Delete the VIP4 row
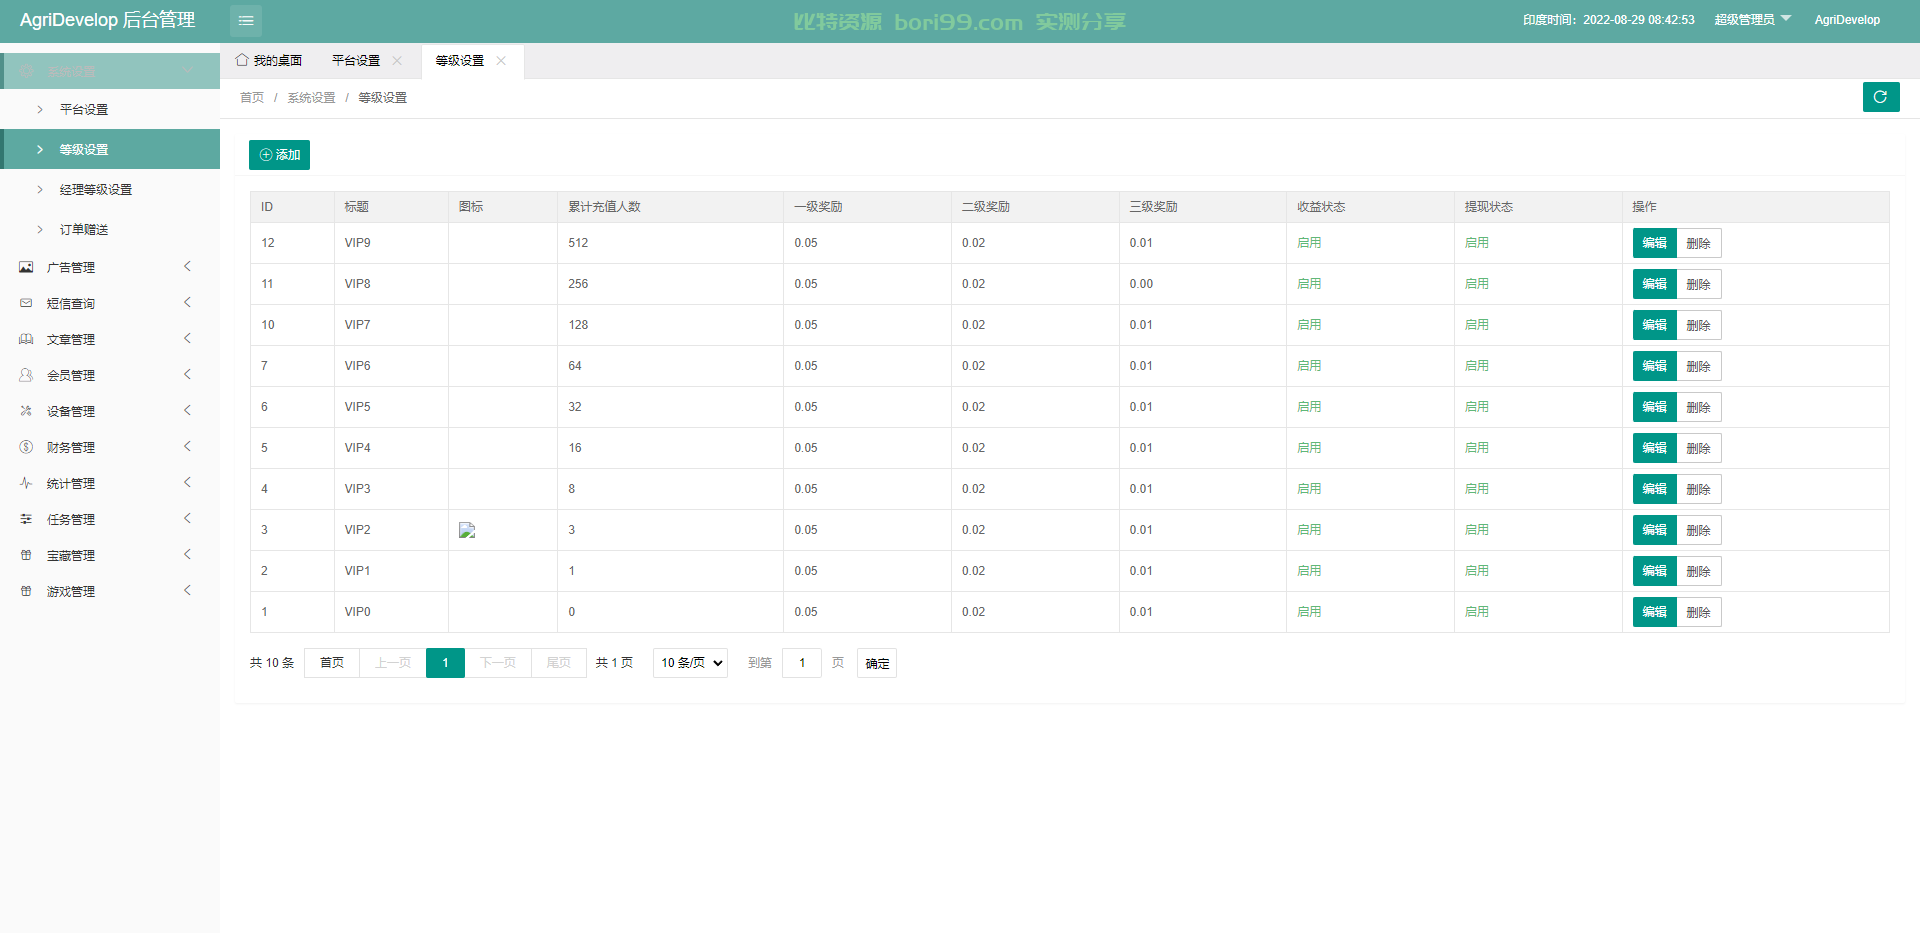Viewport: 1920px width, 933px height. click(1698, 448)
